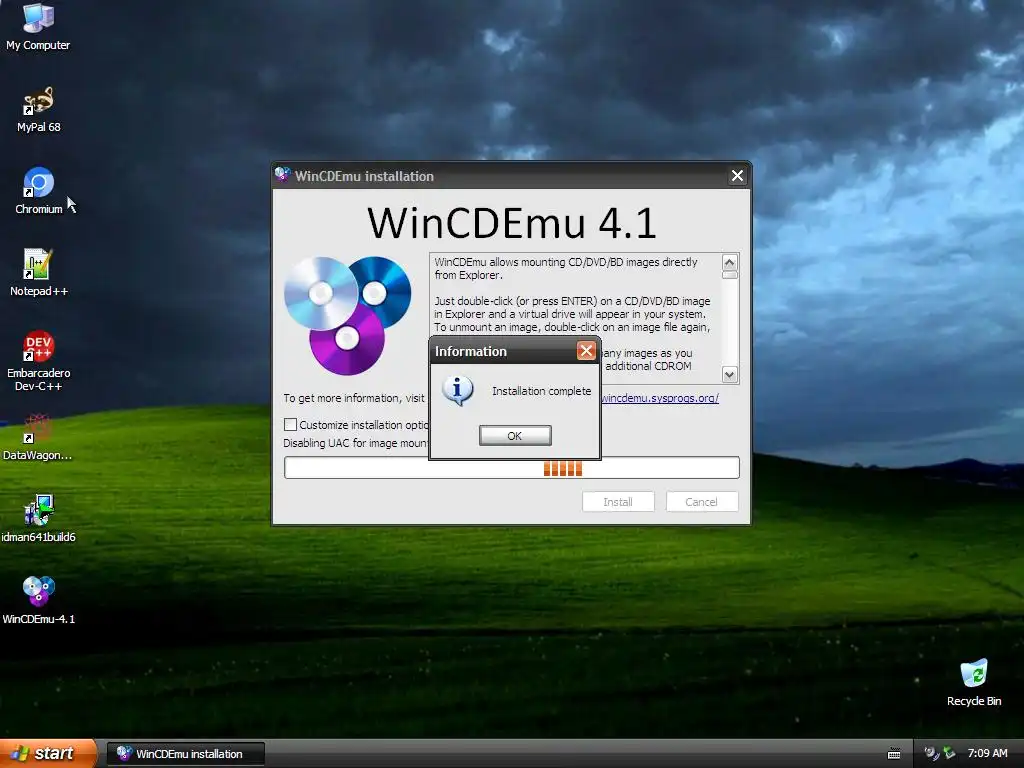Click the installation progress bar
1024x768 pixels.
(511, 468)
